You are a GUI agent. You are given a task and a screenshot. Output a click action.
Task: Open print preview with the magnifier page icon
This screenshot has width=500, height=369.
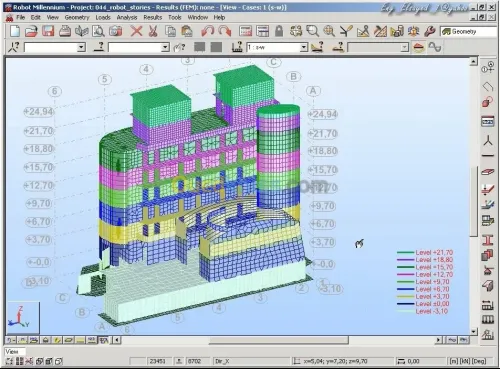(99, 31)
